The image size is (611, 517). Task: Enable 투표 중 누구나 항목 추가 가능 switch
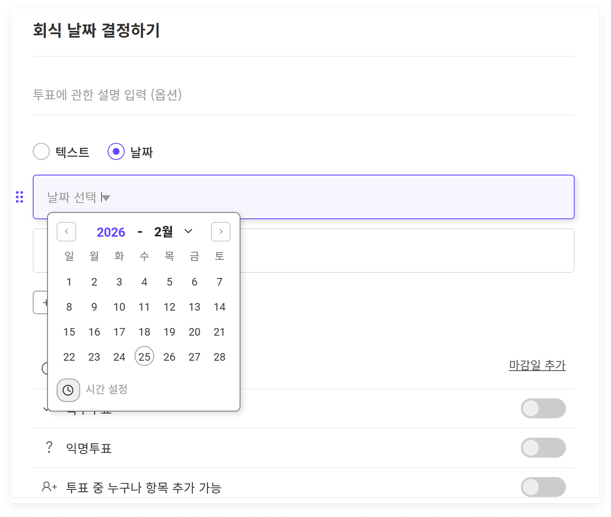[x=543, y=487]
